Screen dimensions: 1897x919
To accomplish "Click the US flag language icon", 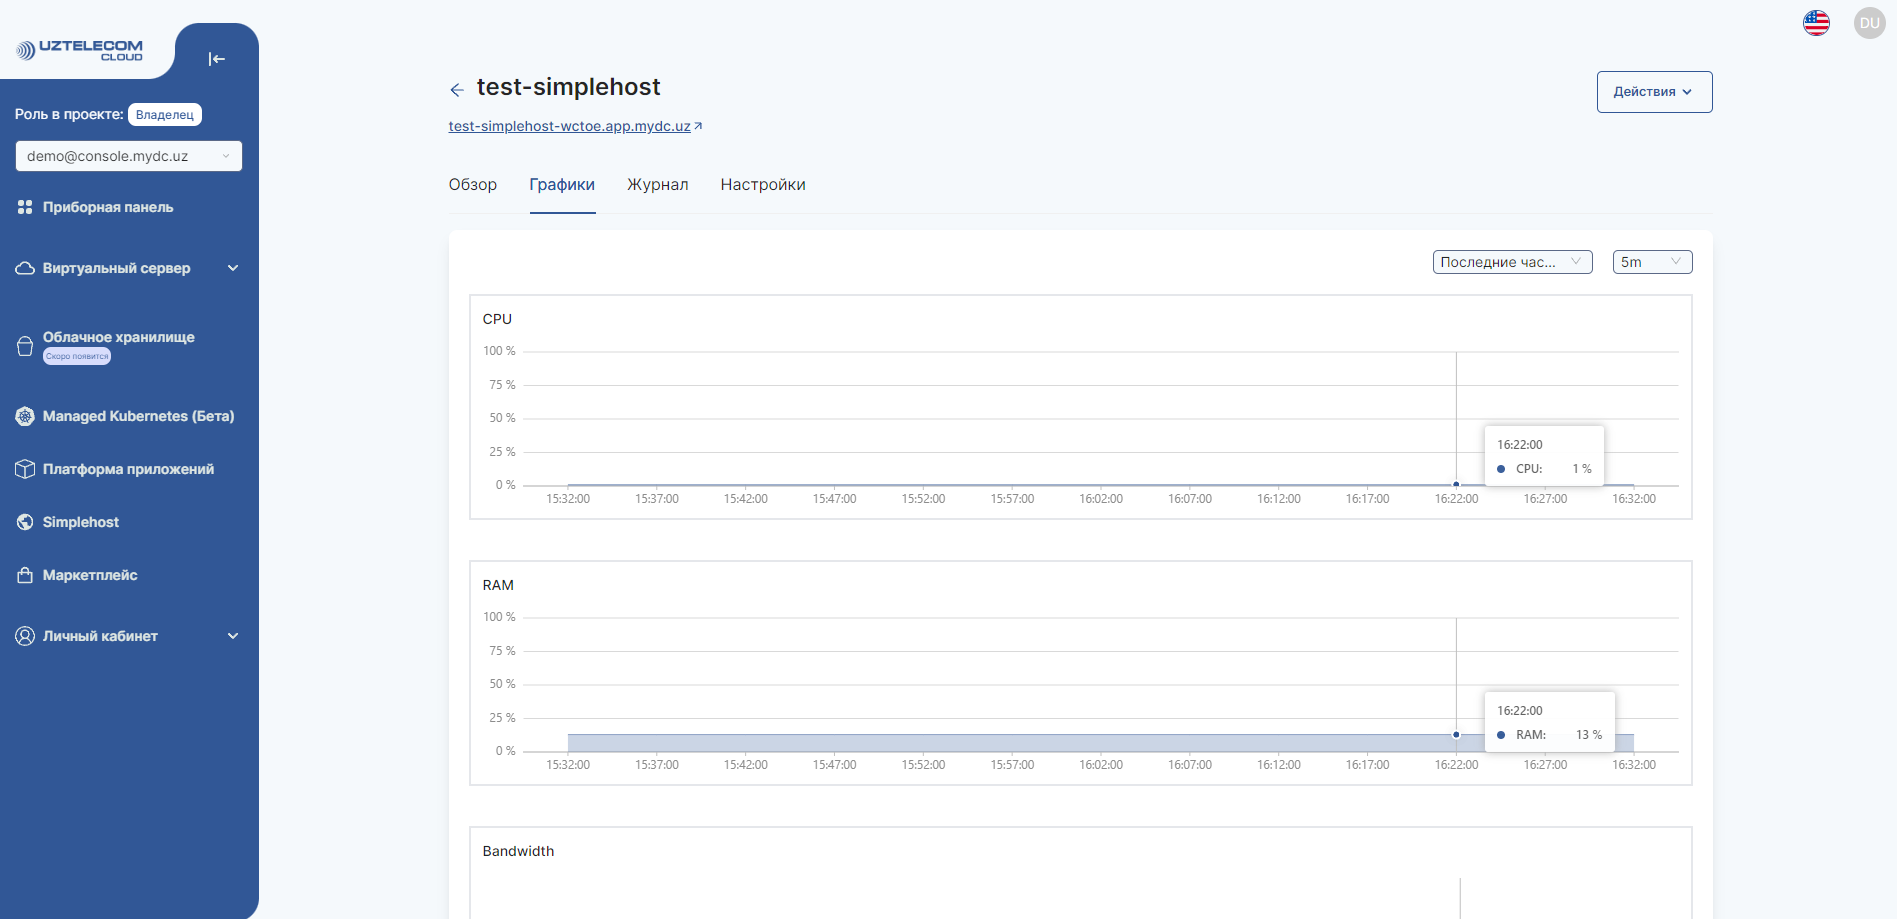I will click(1816, 22).
